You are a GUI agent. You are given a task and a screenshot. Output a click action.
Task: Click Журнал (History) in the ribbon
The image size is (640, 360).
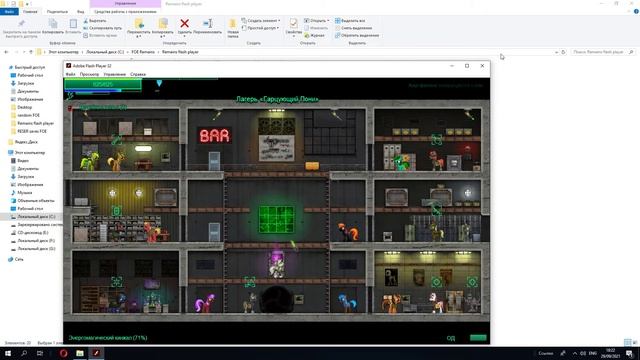click(x=314, y=35)
